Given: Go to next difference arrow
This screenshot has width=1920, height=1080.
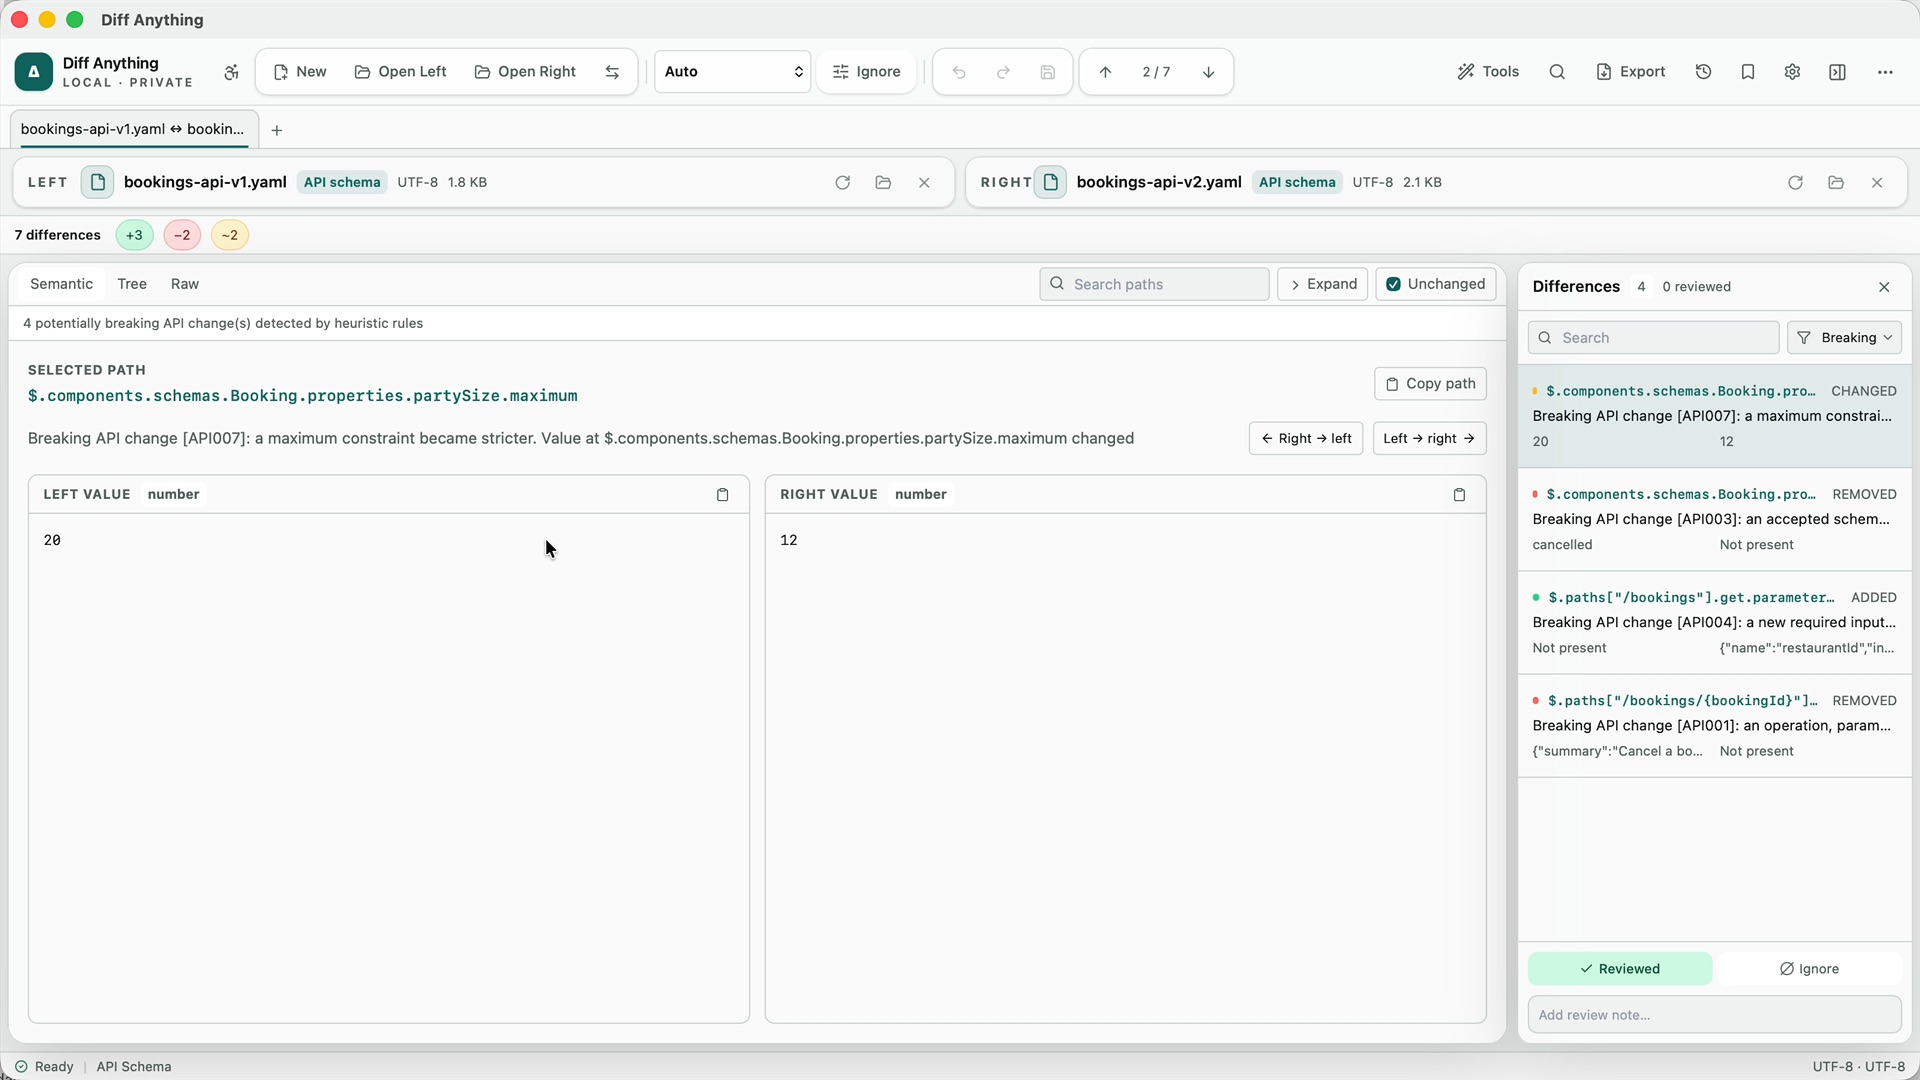Looking at the screenshot, I should (x=1208, y=72).
